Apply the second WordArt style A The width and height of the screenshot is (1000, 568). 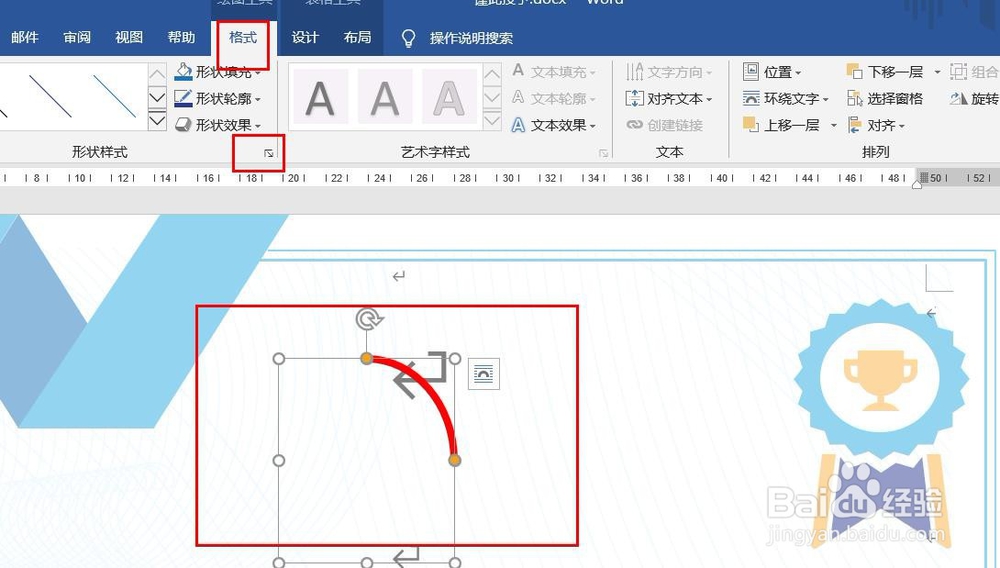(x=385, y=98)
